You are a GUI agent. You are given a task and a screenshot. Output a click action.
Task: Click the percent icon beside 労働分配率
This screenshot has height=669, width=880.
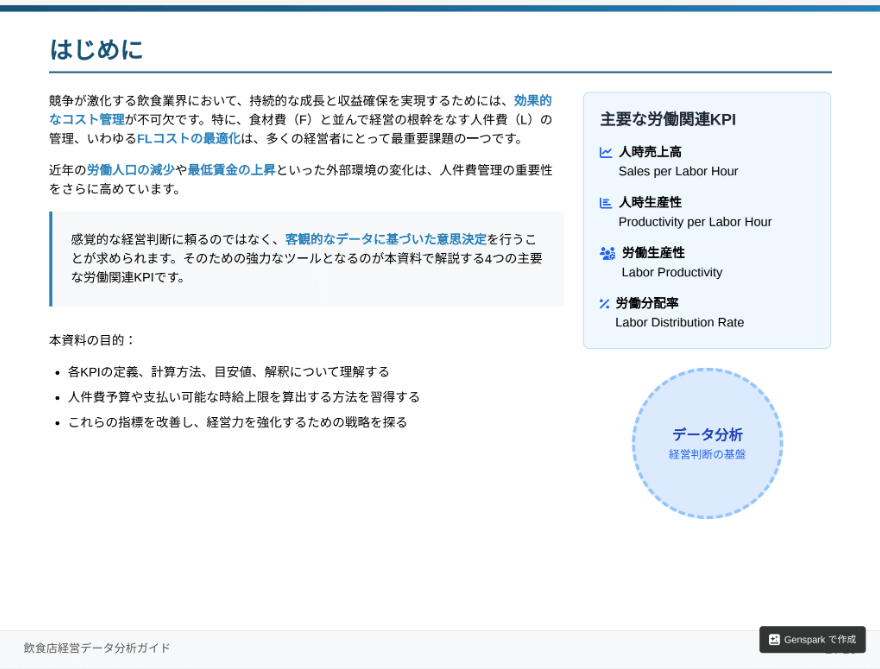click(x=604, y=304)
